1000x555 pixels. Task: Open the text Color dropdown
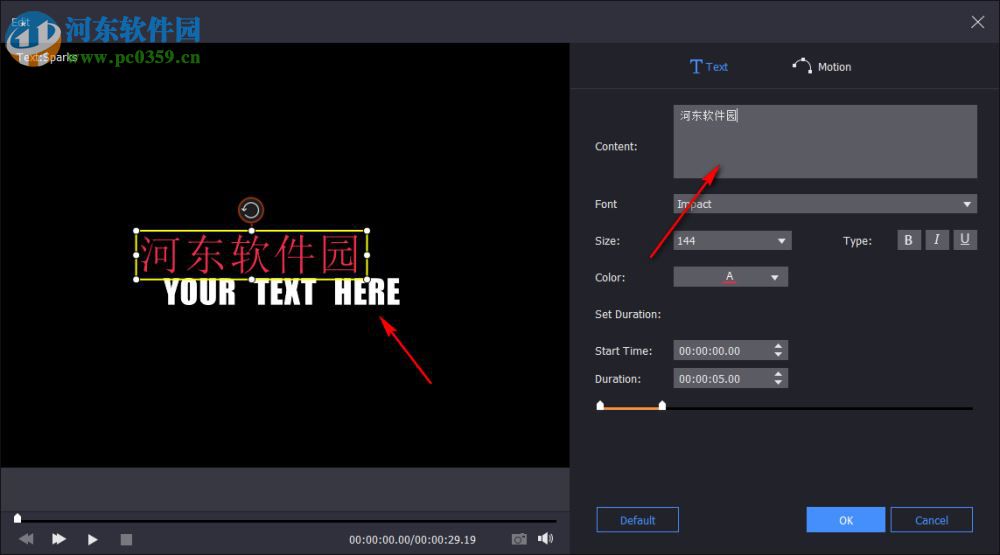tap(730, 277)
